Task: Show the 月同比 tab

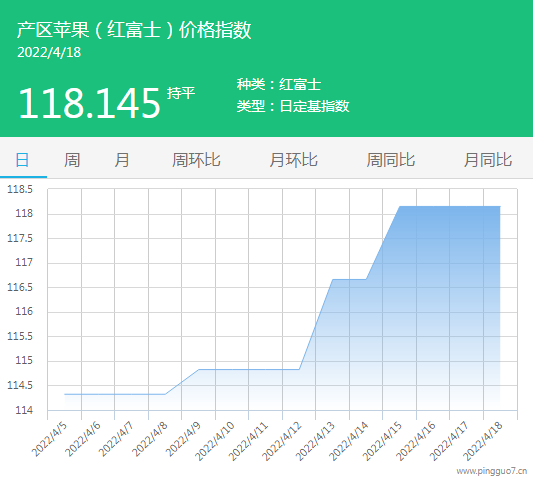Action: [488, 160]
